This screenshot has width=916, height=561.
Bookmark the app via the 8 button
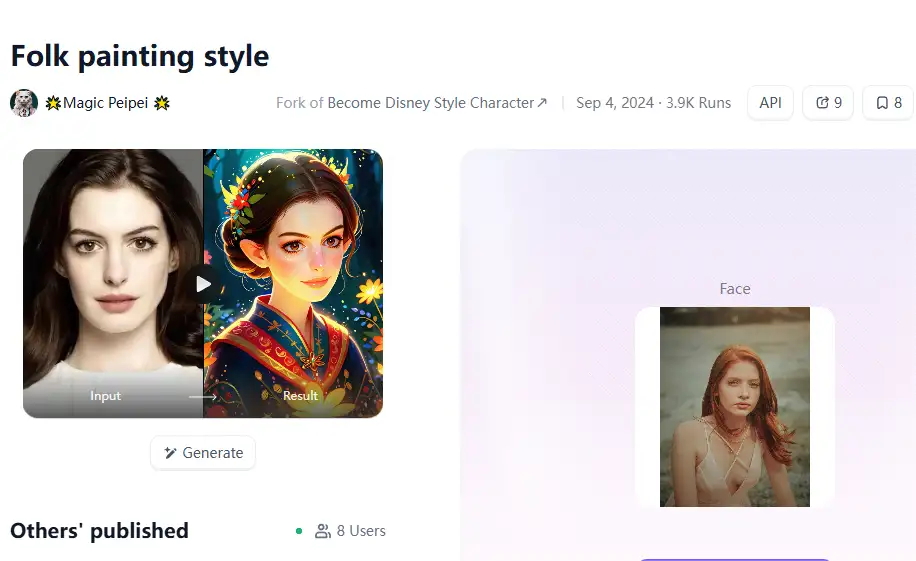click(889, 103)
